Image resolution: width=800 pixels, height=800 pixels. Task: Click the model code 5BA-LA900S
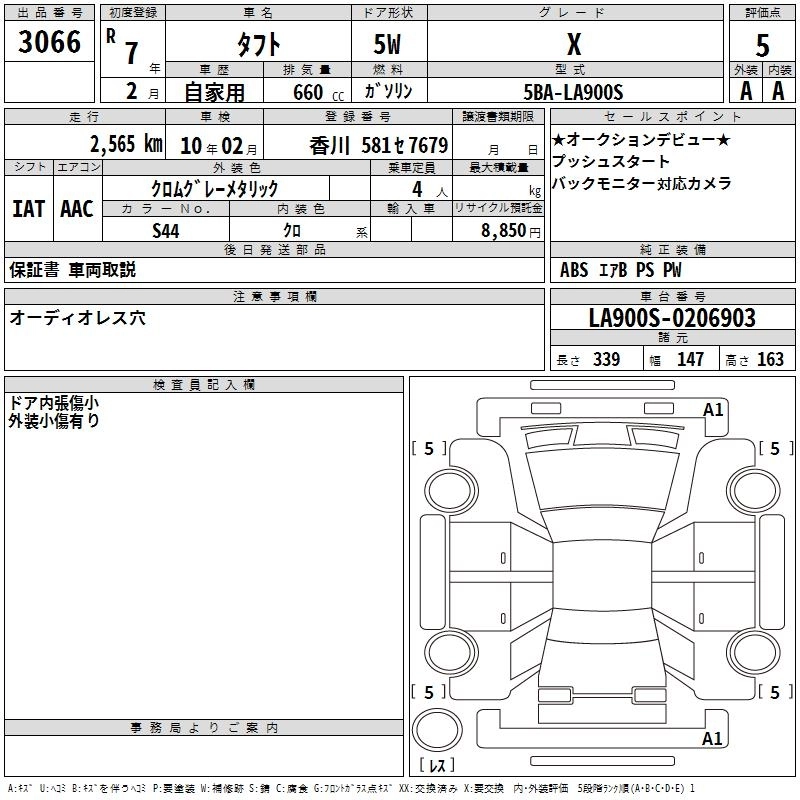(x=573, y=92)
